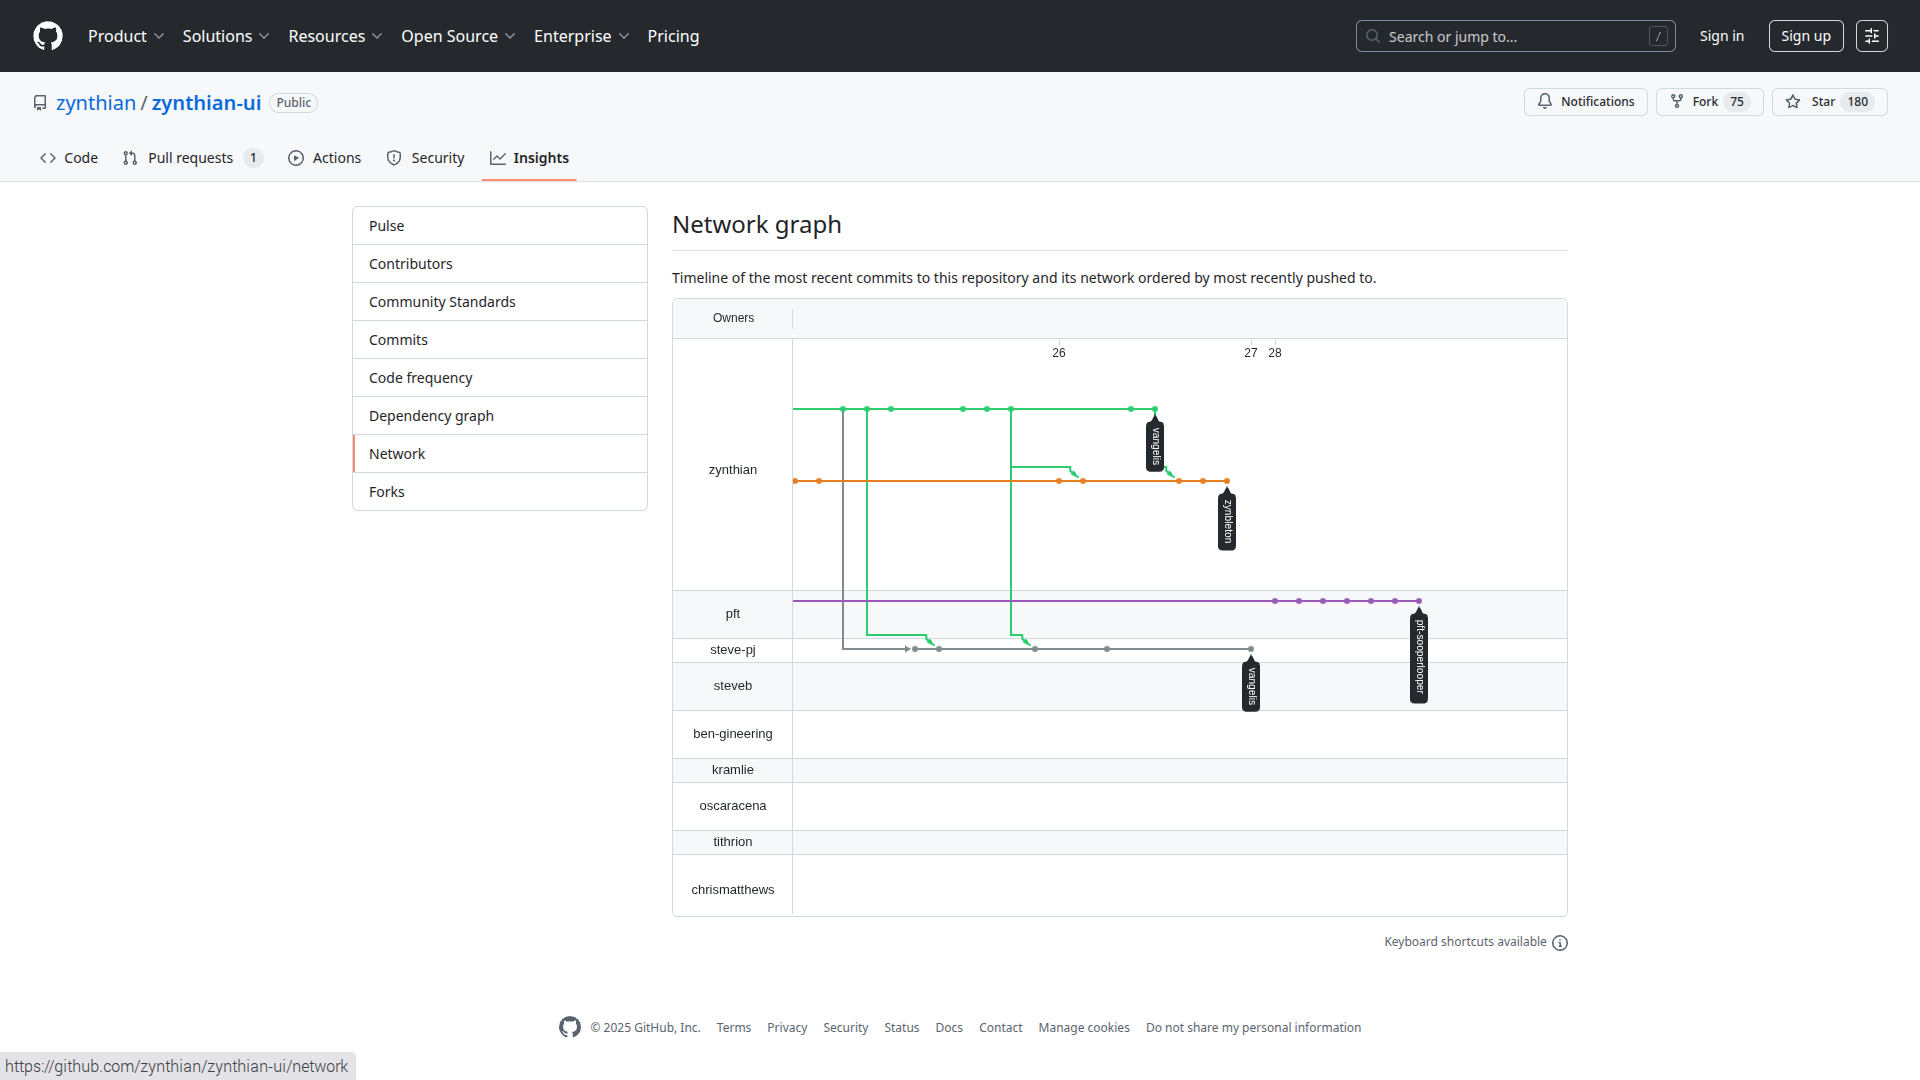Open Forks in the sidebar
The height and width of the screenshot is (1080, 1920).
pyautogui.click(x=500, y=492)
